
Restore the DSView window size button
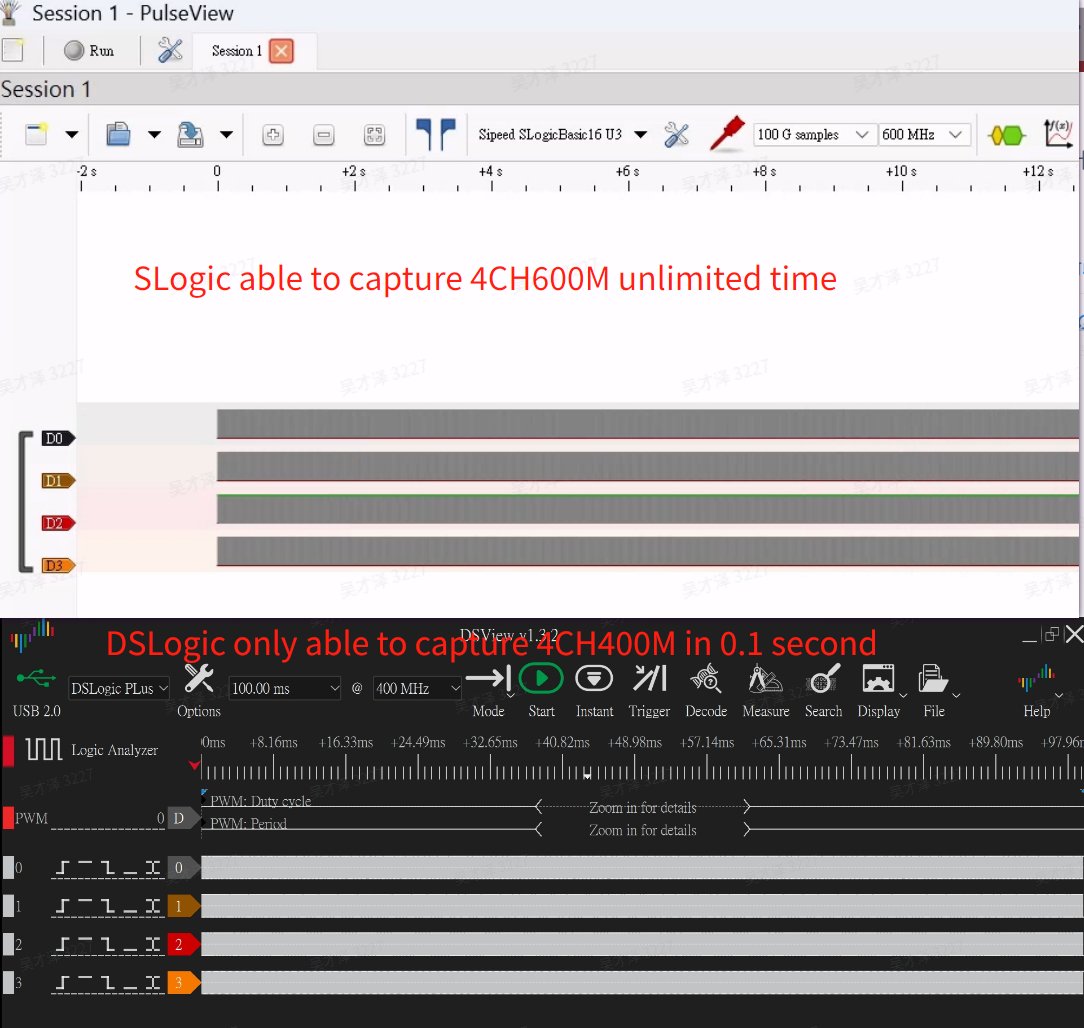pos(1052,634)
